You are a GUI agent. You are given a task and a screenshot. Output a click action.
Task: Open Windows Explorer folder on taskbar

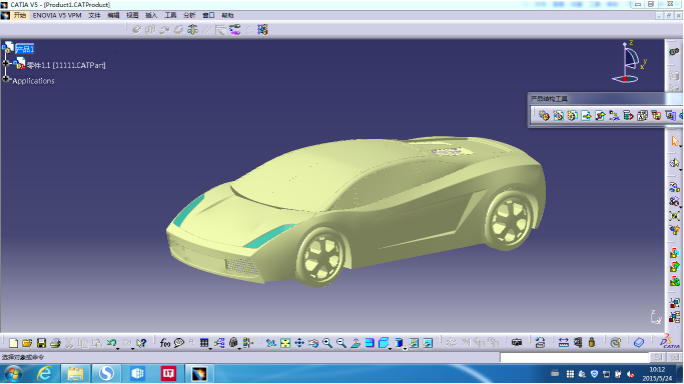(75, 374)
